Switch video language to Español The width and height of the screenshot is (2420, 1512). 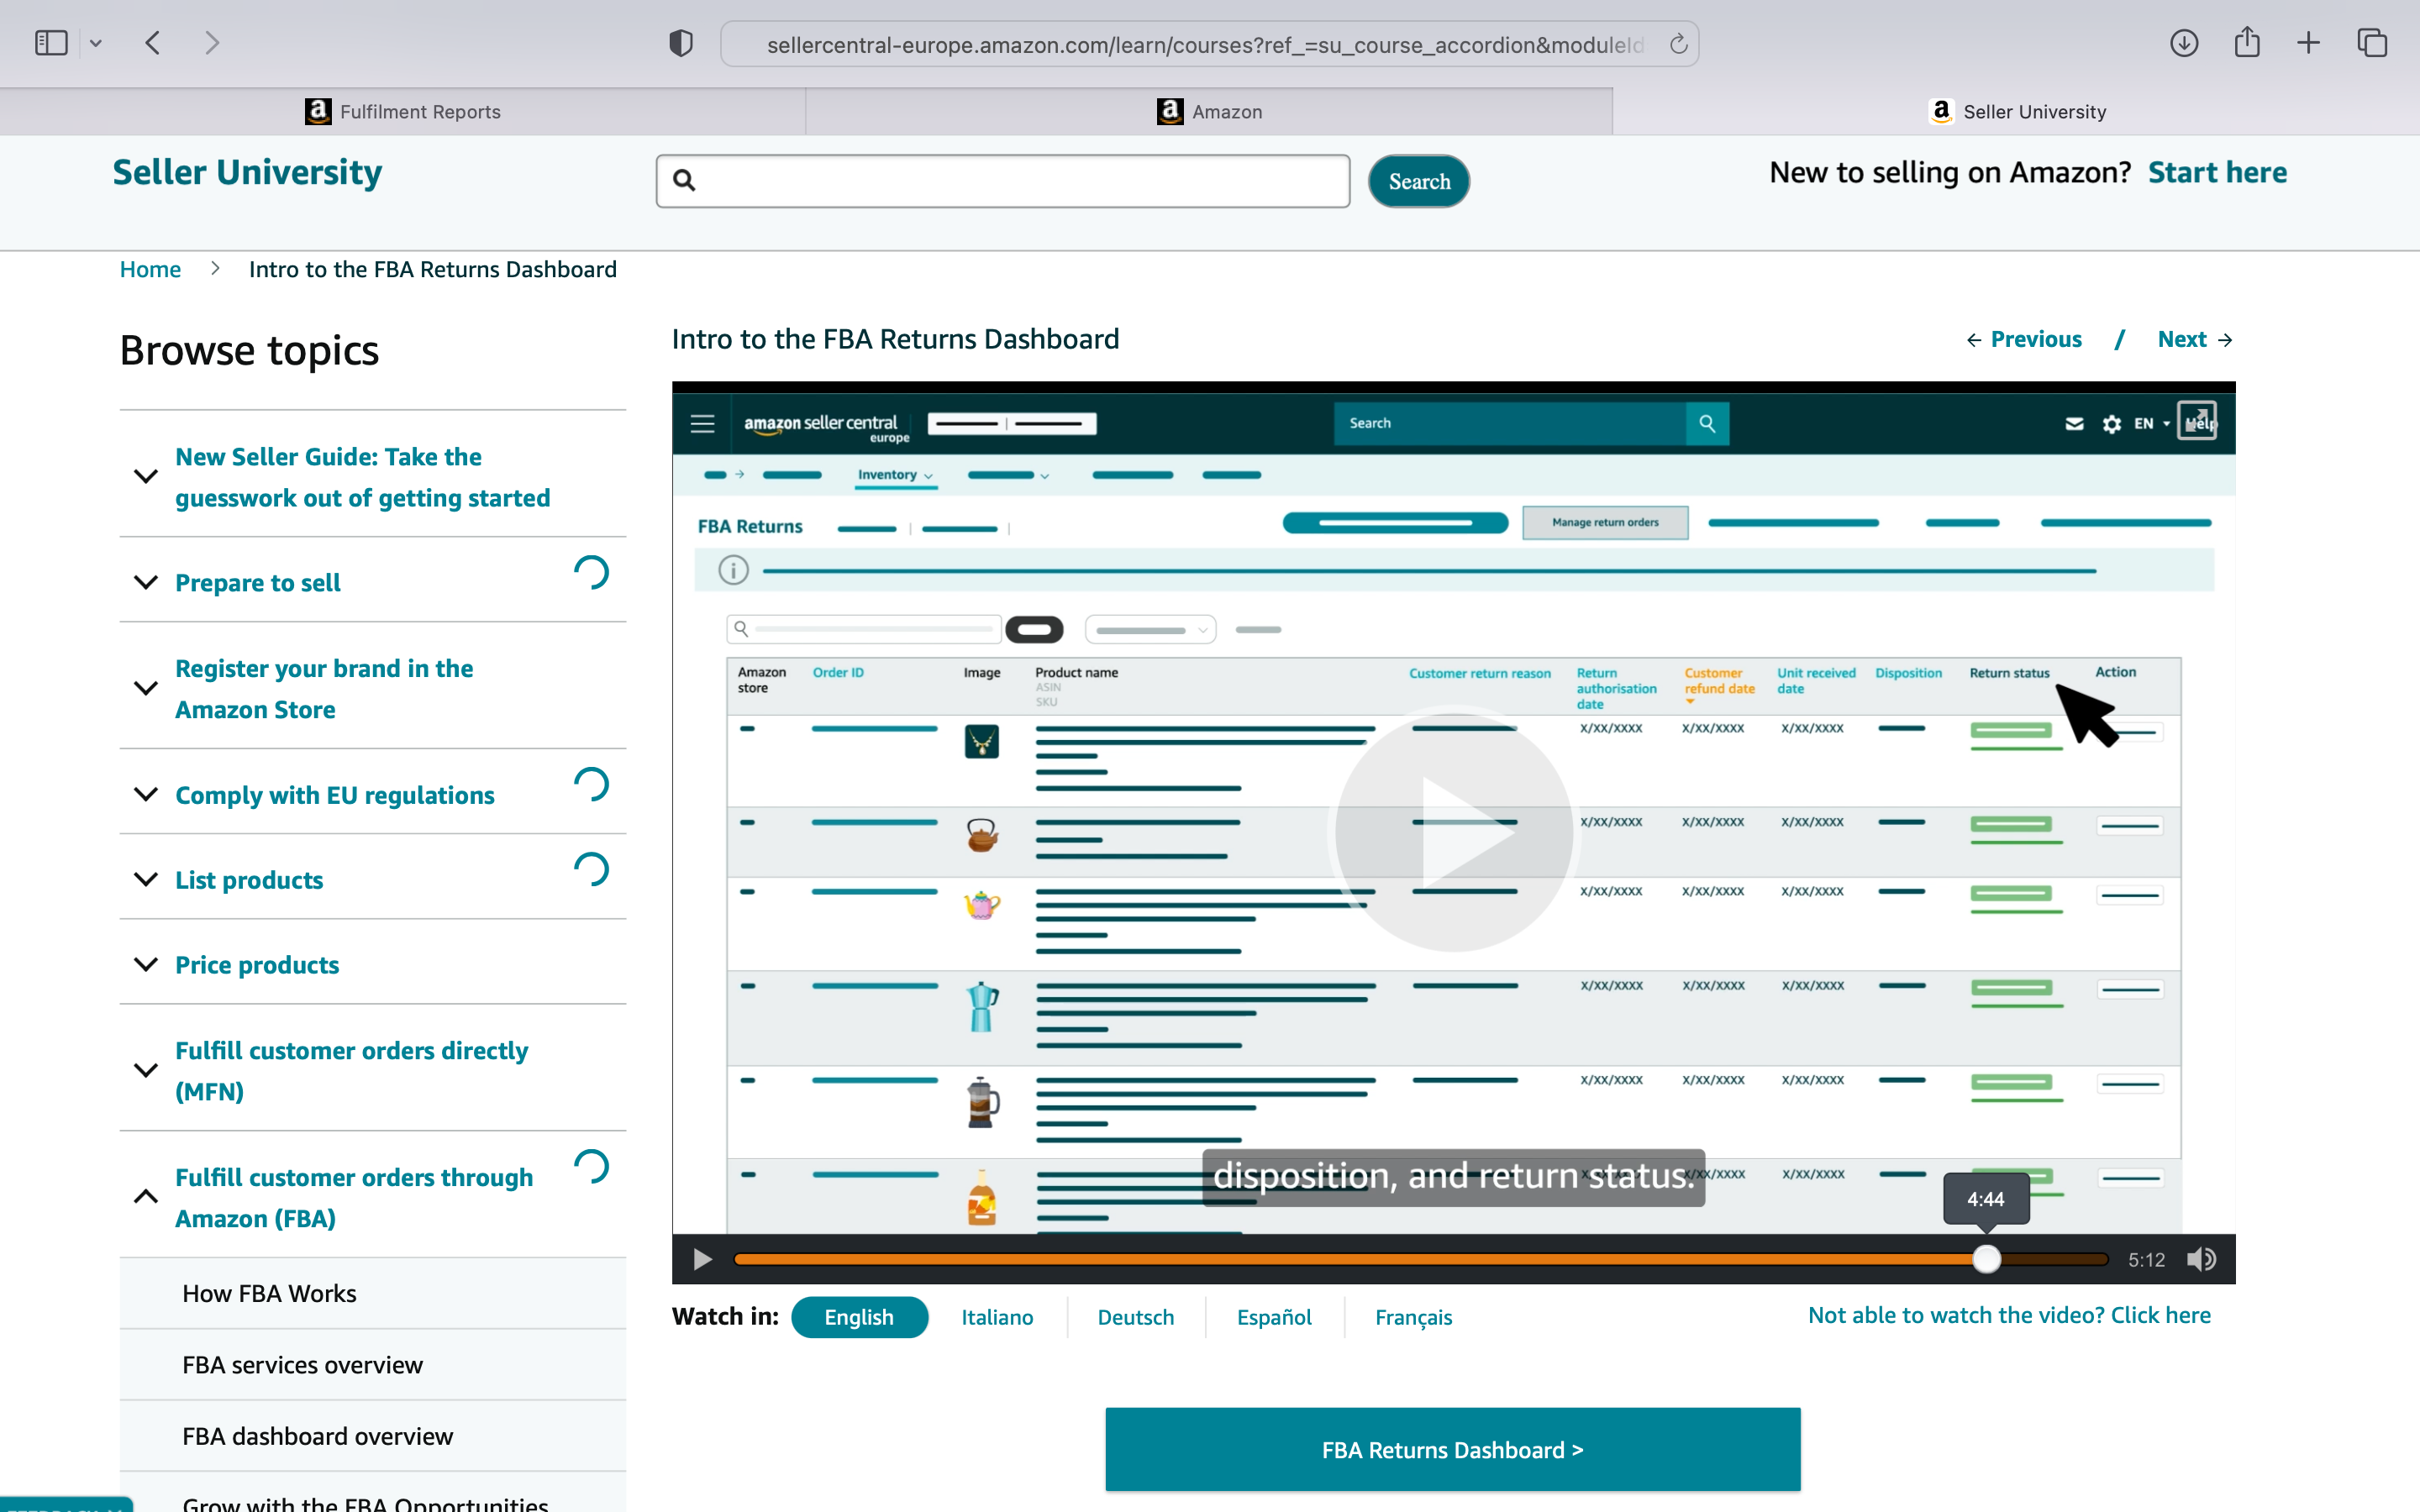pos(1274,1317)
